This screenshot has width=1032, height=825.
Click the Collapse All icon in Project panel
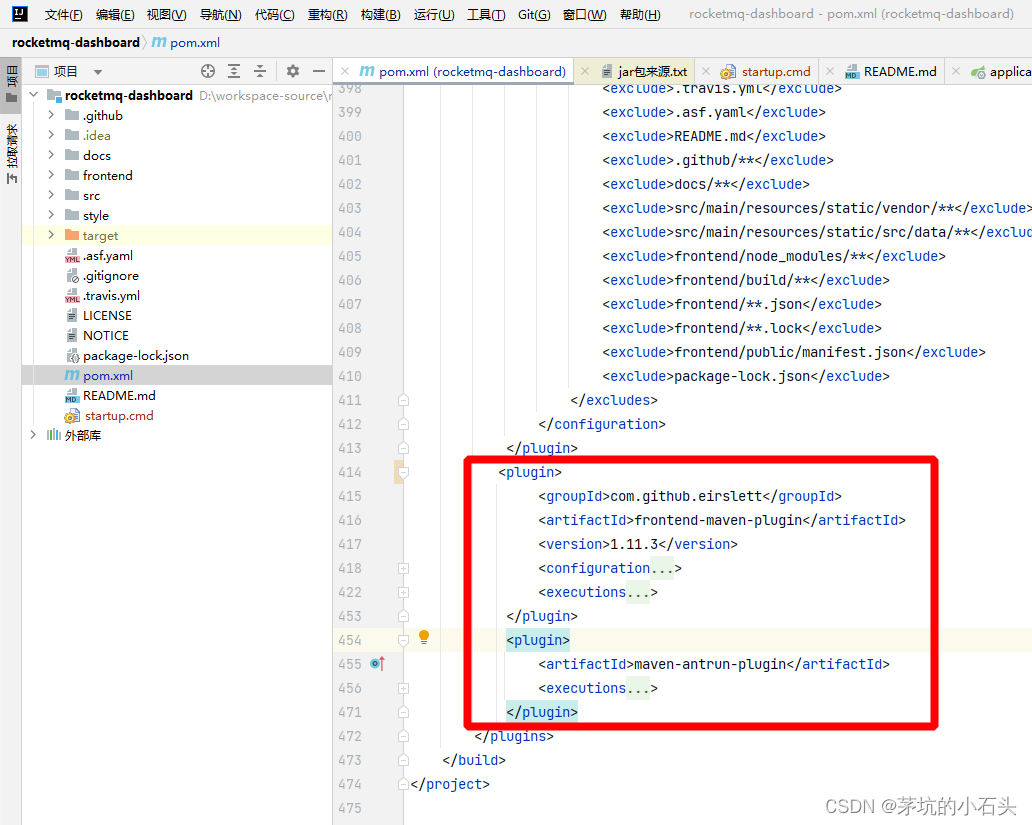[258, 71]
